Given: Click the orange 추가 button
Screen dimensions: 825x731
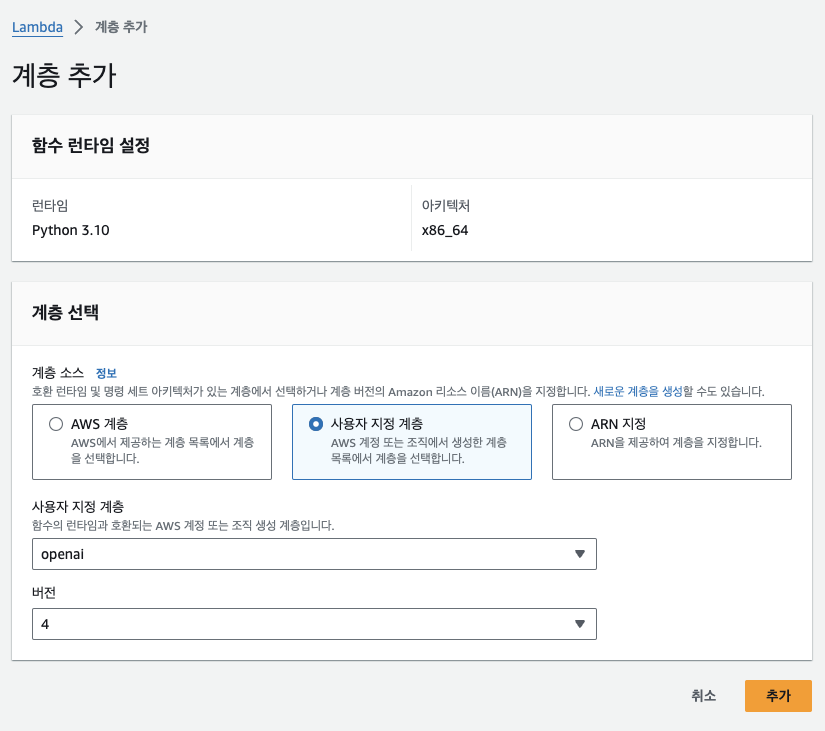Looking at the screenshot, I should 778,696.
